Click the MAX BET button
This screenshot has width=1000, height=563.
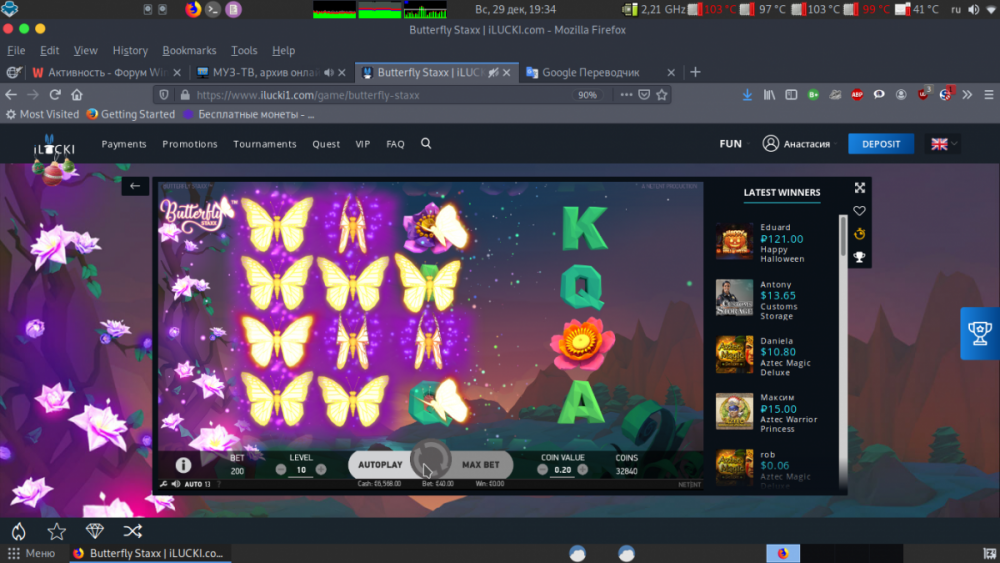[481, 465]
